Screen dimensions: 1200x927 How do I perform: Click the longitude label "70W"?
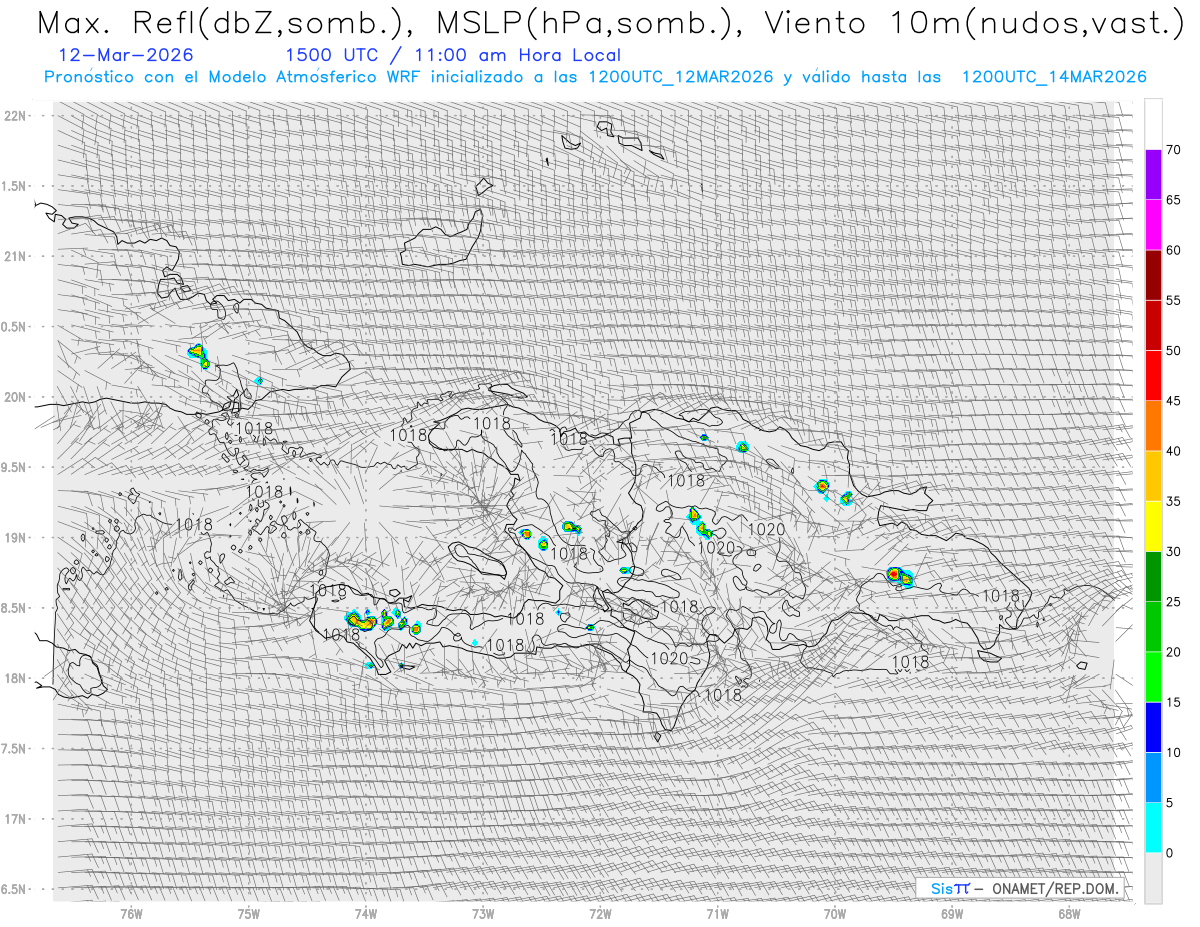click(835, 913)
